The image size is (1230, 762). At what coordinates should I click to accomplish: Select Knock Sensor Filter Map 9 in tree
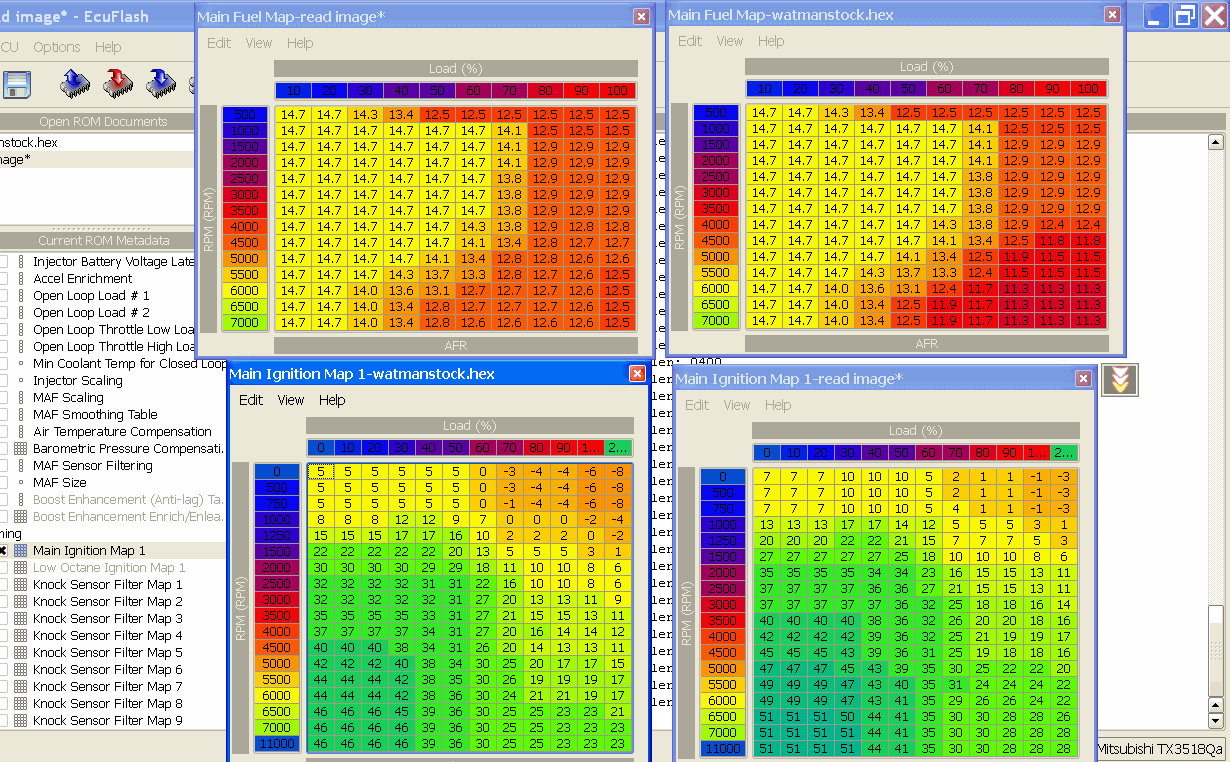point(107,721)
